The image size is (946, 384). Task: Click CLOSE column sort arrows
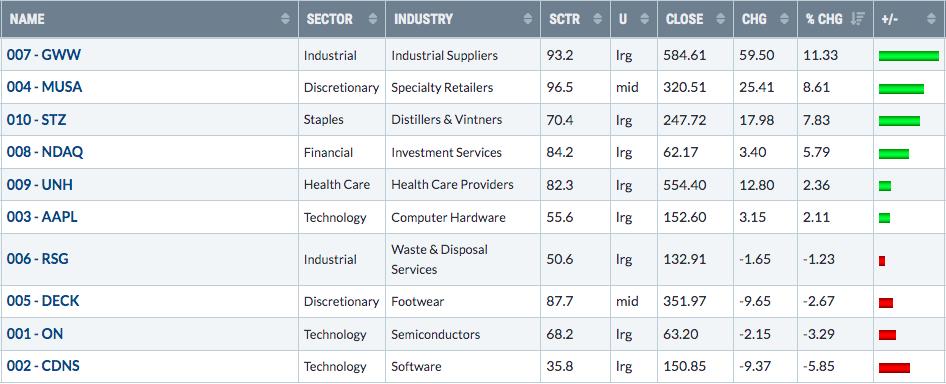click(x=720, y=19)
